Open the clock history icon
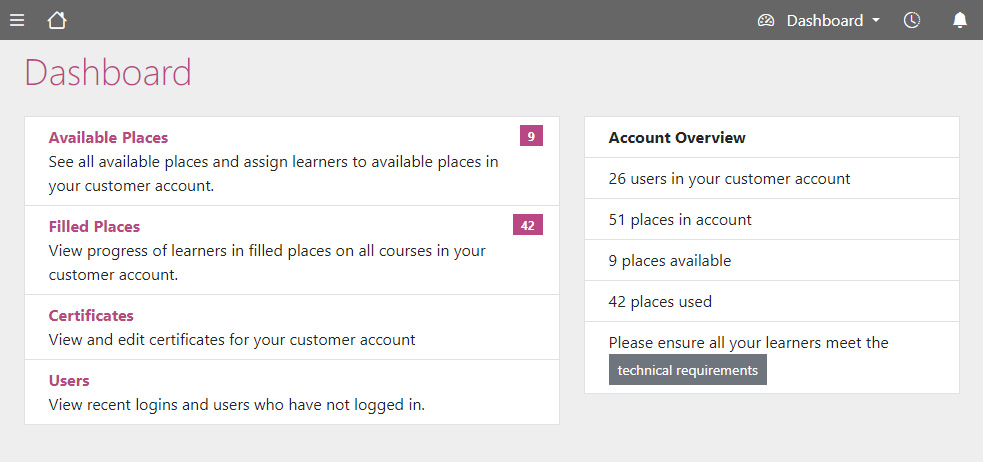Image resolution: width=983 pixels, height=462 pixels. (x=912, y=20)
